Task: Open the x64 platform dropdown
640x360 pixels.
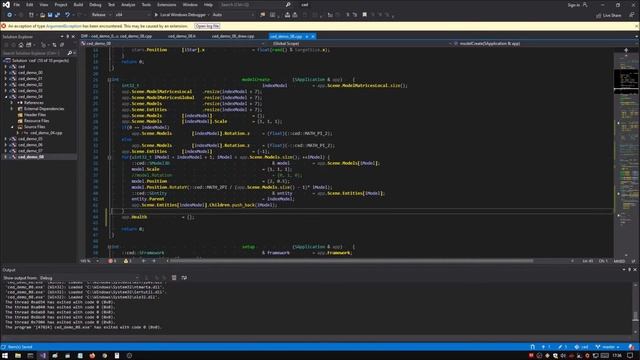Action: [x=132, y=15]
